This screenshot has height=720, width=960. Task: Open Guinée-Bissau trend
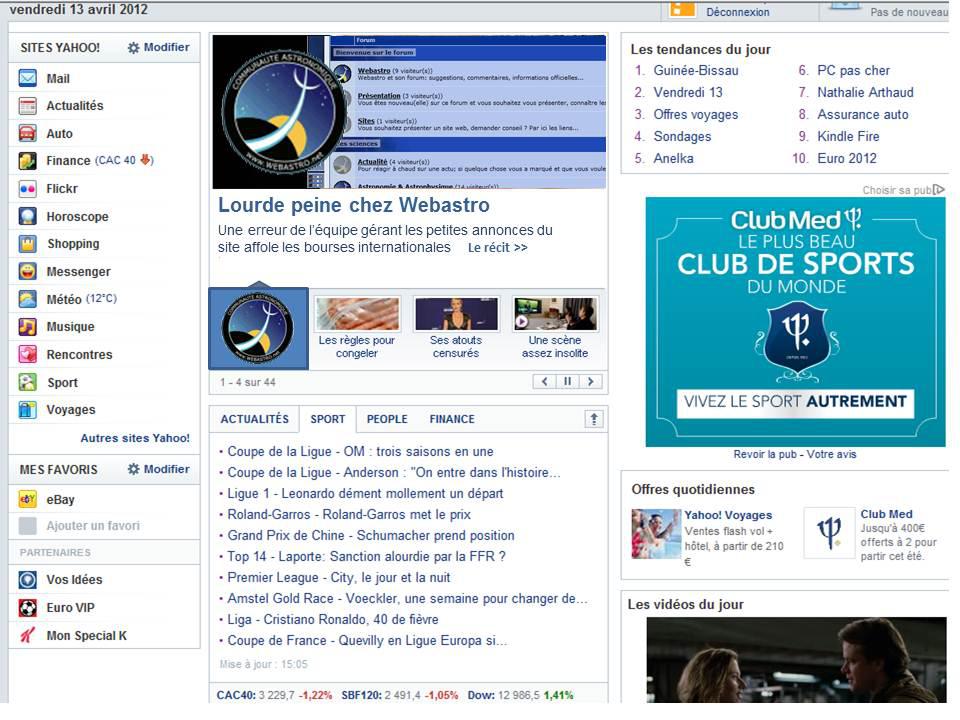click(696, 70)
